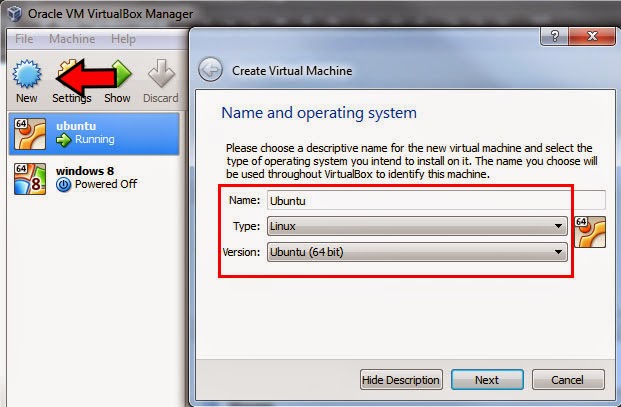Click the New virtual machine toolbar icon

point(27,74)
